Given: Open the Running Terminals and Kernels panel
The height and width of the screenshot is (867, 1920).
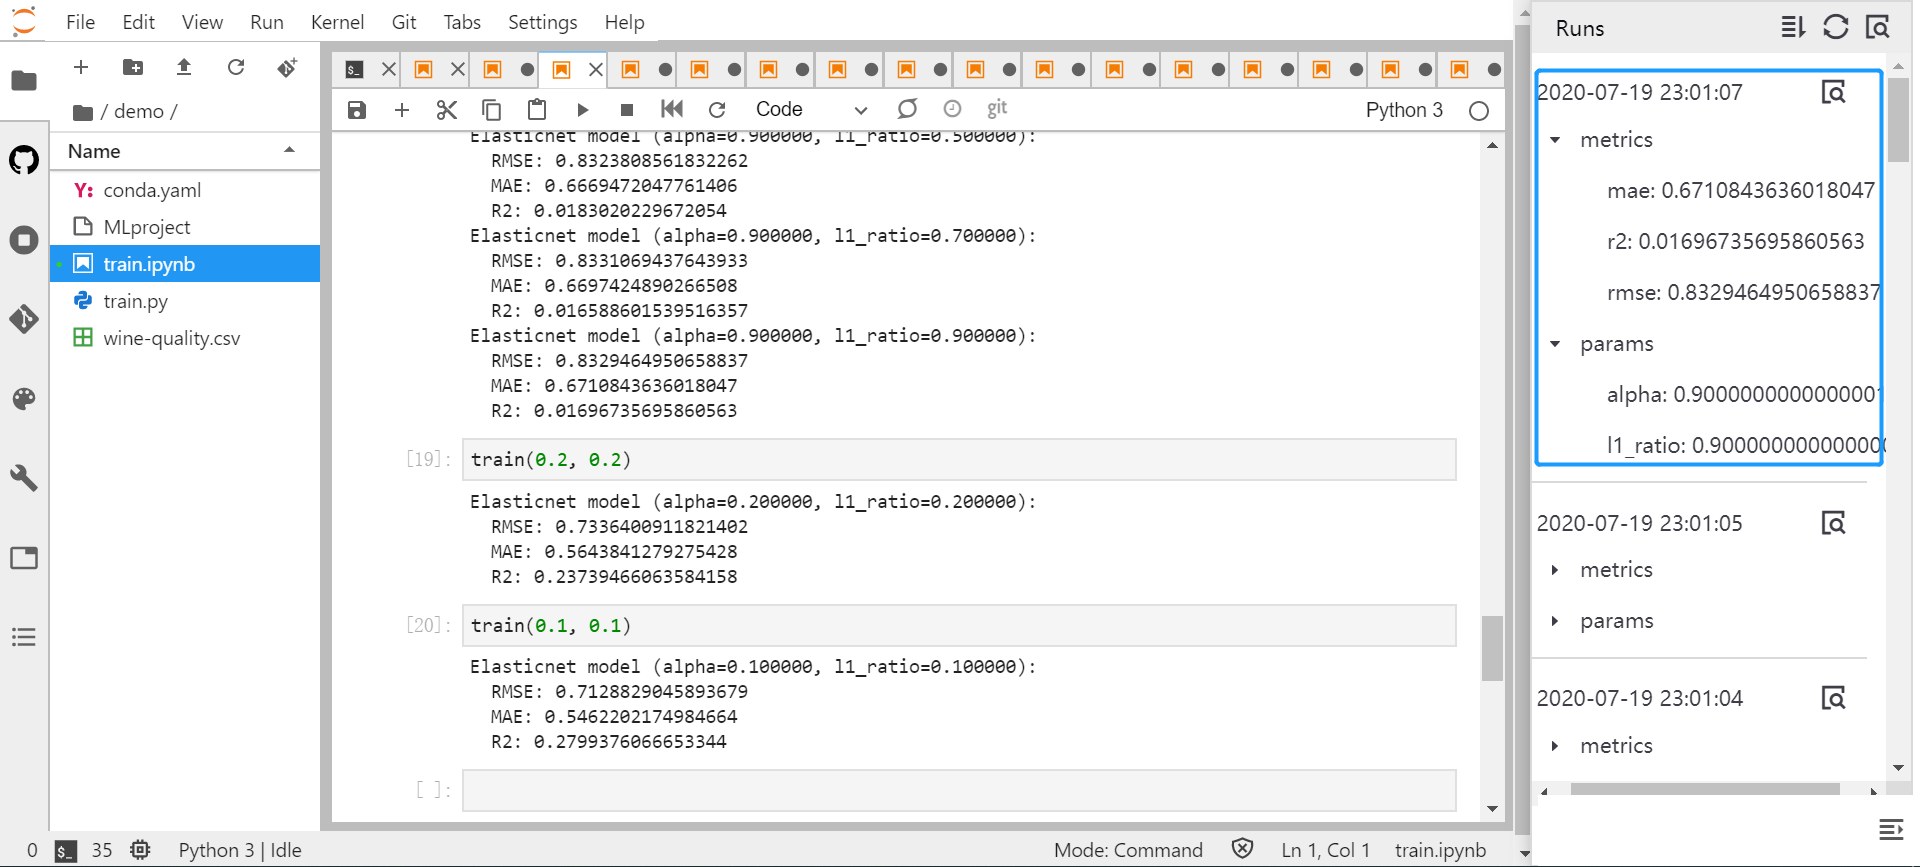Looking at the screenshot, I should (x=24, y=240).
